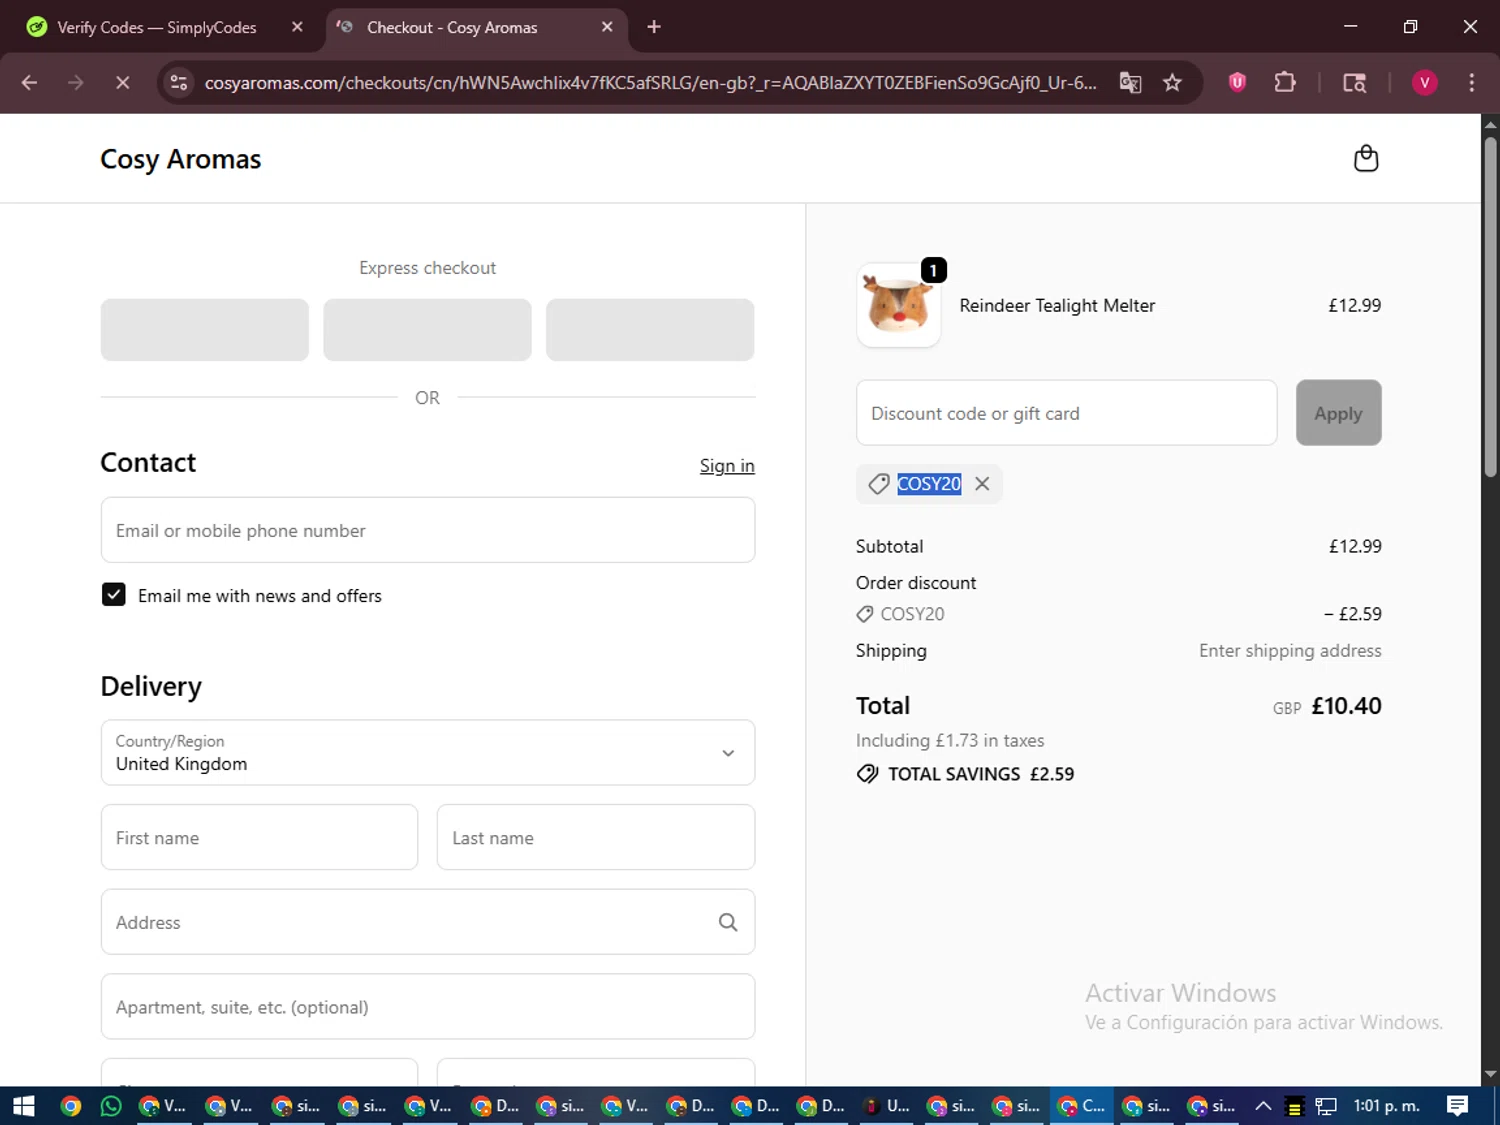Open the Chrome extensions puzzle icon

pyautogui.click(x=1285, y=83)
